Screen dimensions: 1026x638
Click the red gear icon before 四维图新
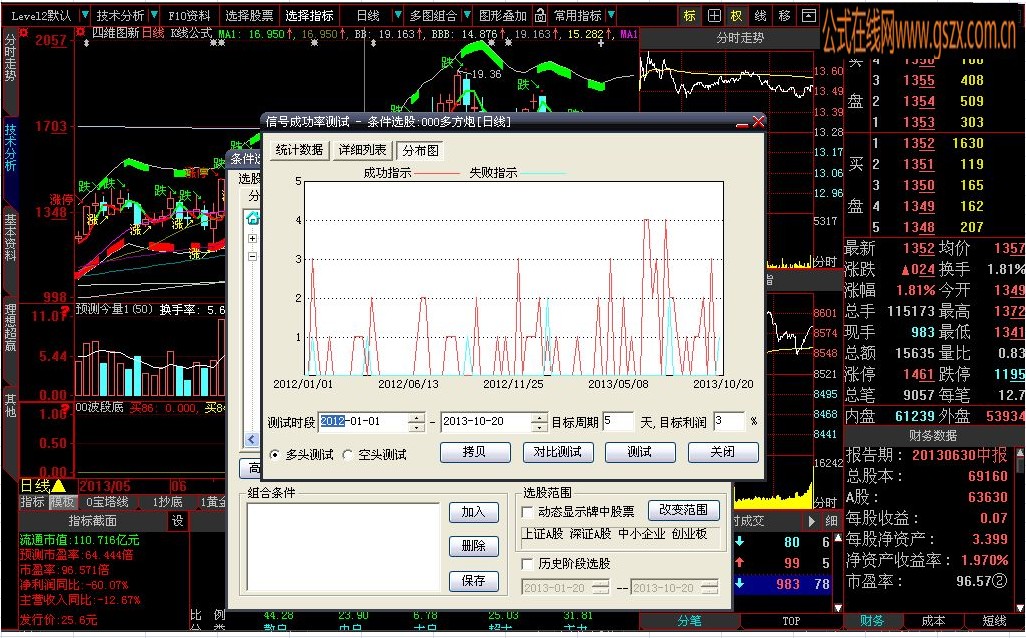pos(81,32)
